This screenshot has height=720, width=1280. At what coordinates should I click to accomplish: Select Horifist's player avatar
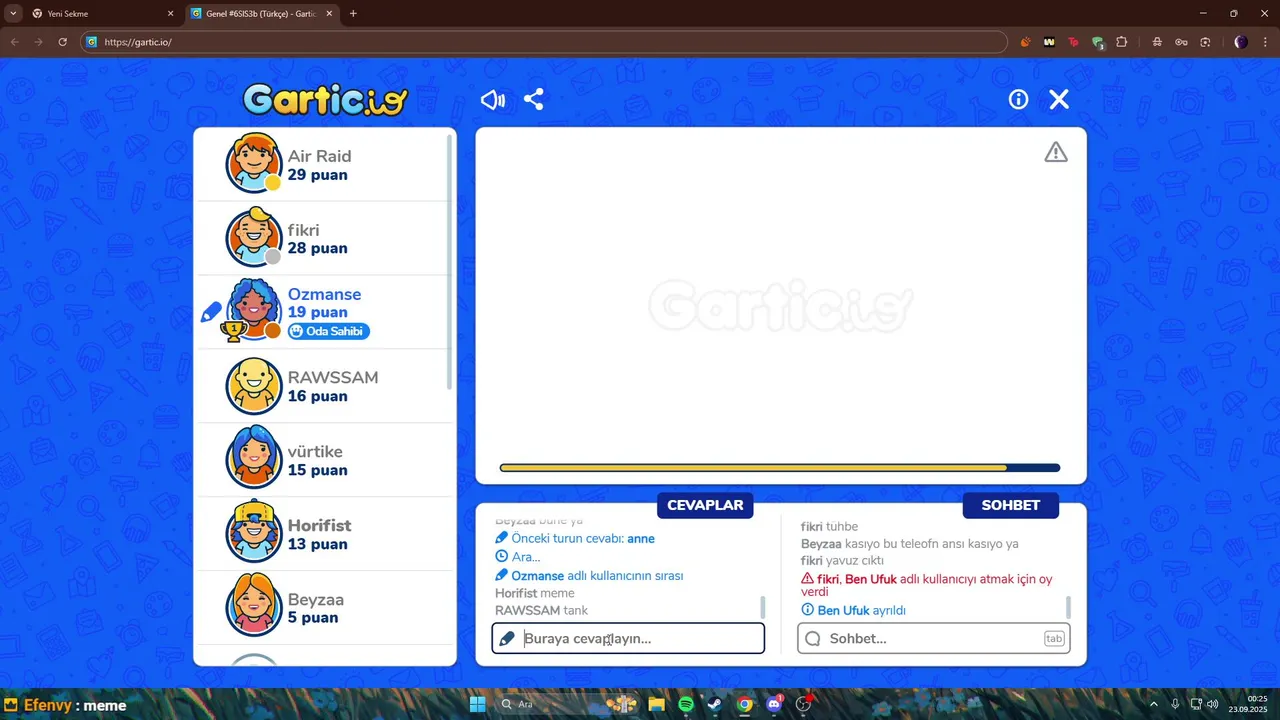tap(254, 532)
